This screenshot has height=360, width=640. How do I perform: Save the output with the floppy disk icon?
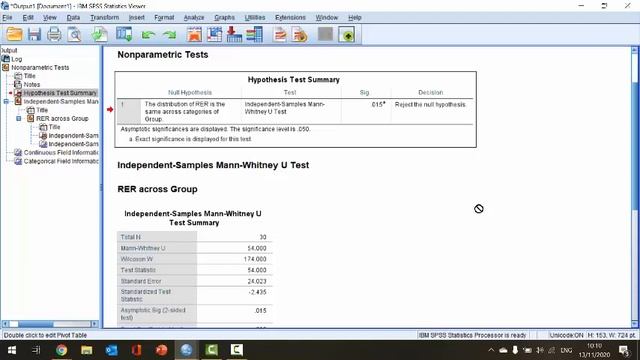point(34,34)
